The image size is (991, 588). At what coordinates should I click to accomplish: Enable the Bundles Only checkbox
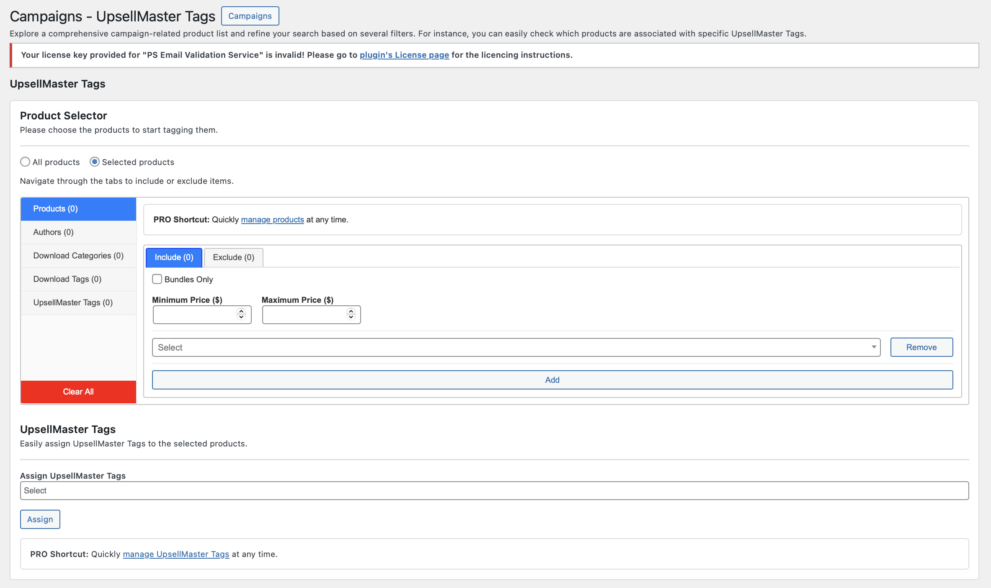[156, 278]
